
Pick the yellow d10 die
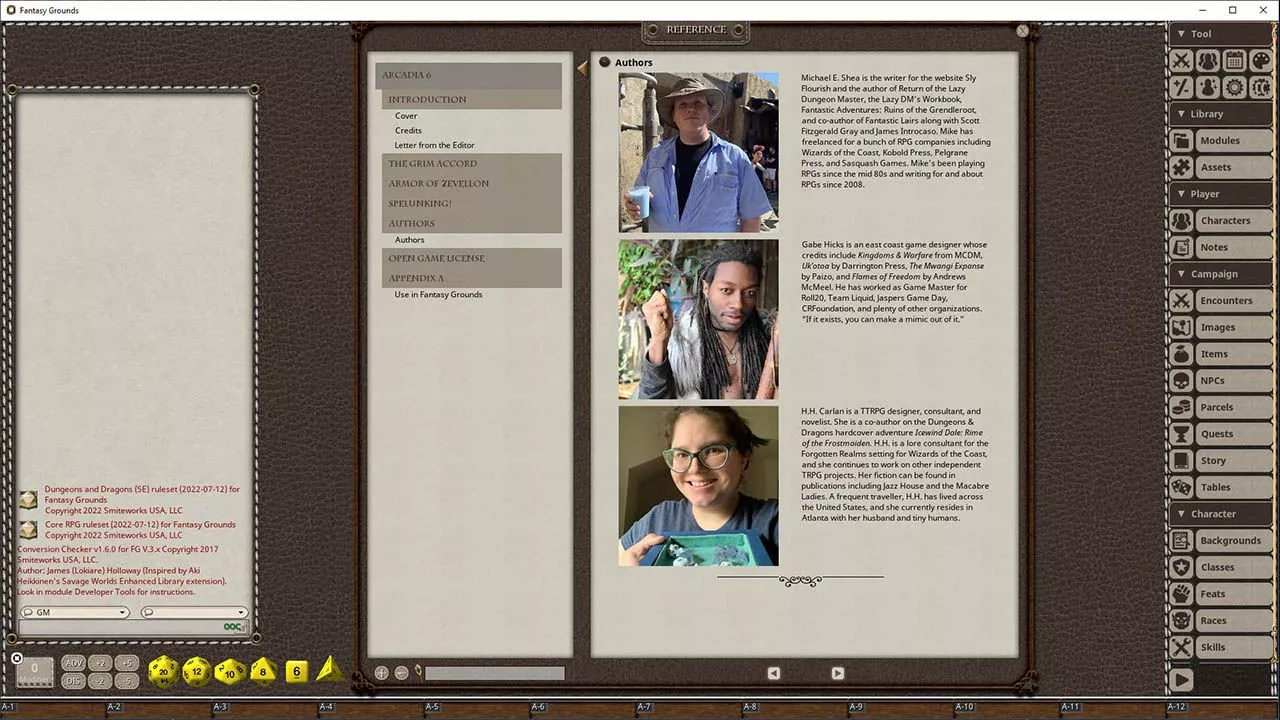(x=230, y=672)
